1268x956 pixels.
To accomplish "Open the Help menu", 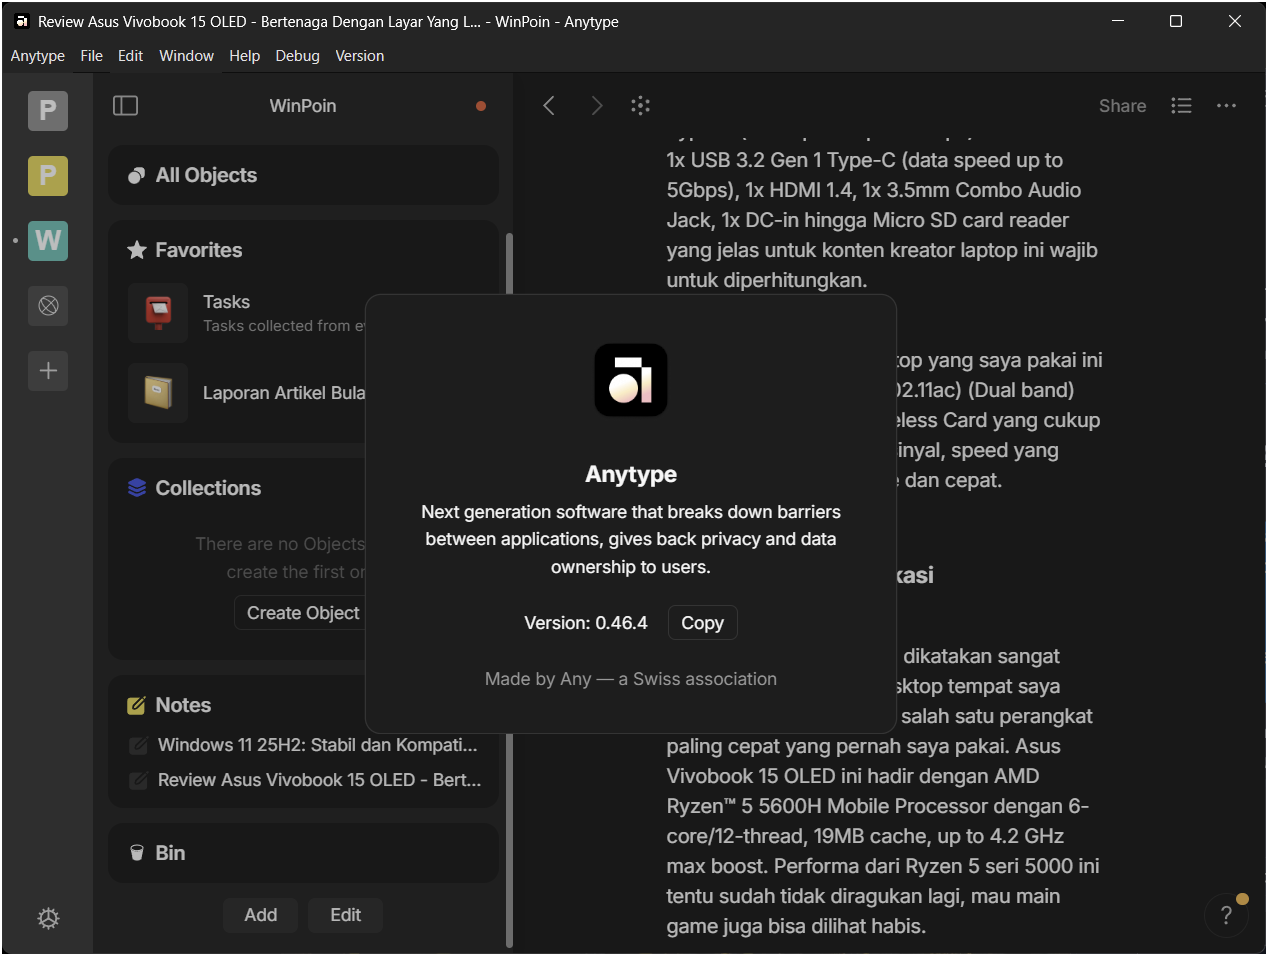I will (245, 56).
